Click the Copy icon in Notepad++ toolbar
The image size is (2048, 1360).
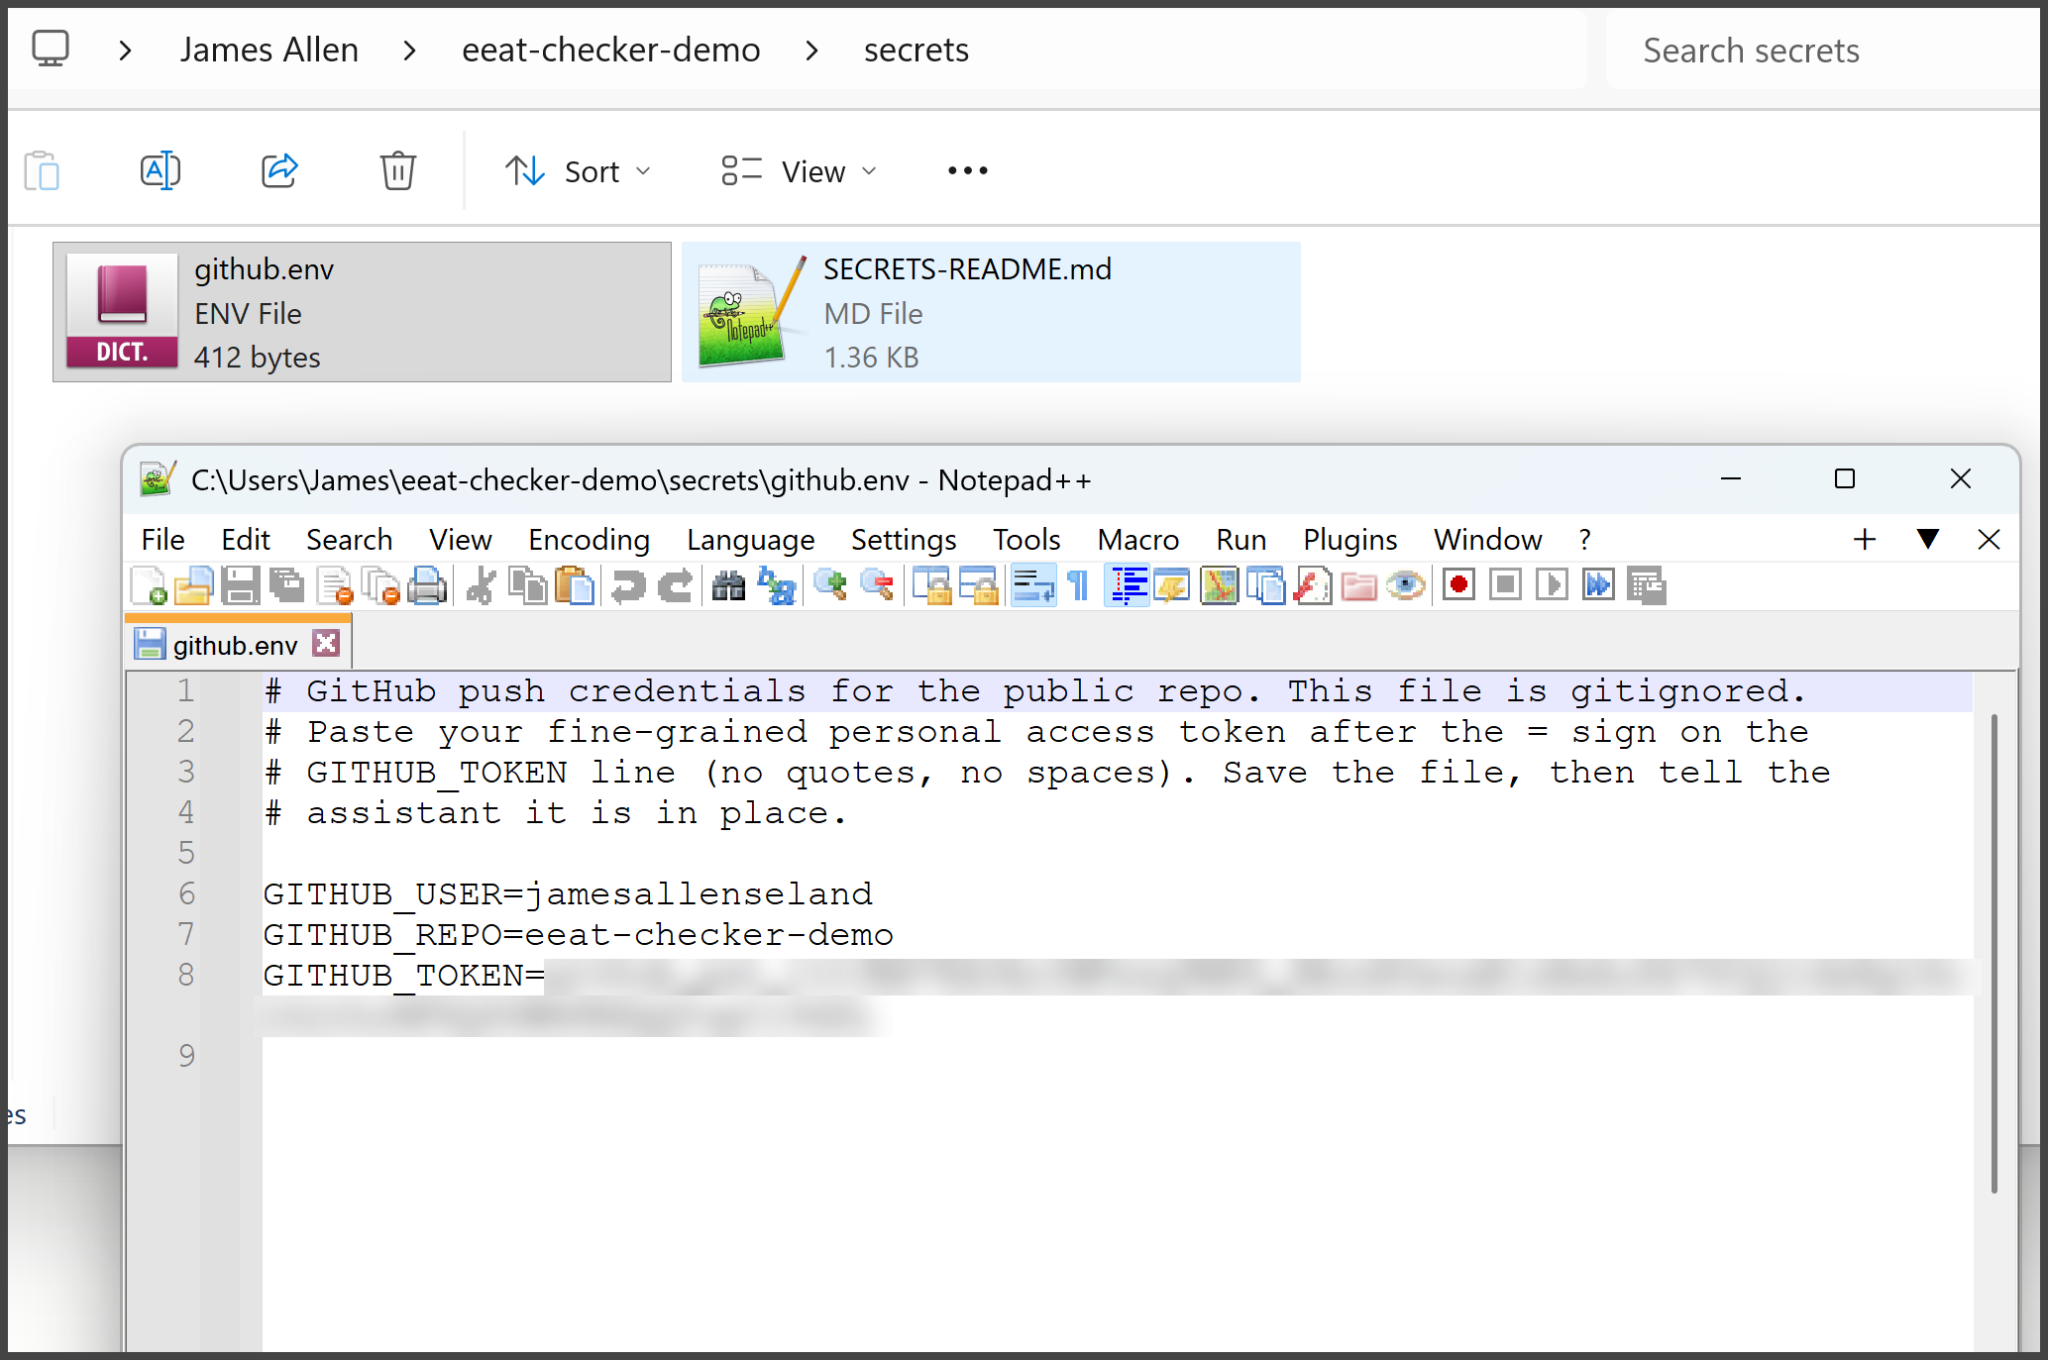coord(527,586)
